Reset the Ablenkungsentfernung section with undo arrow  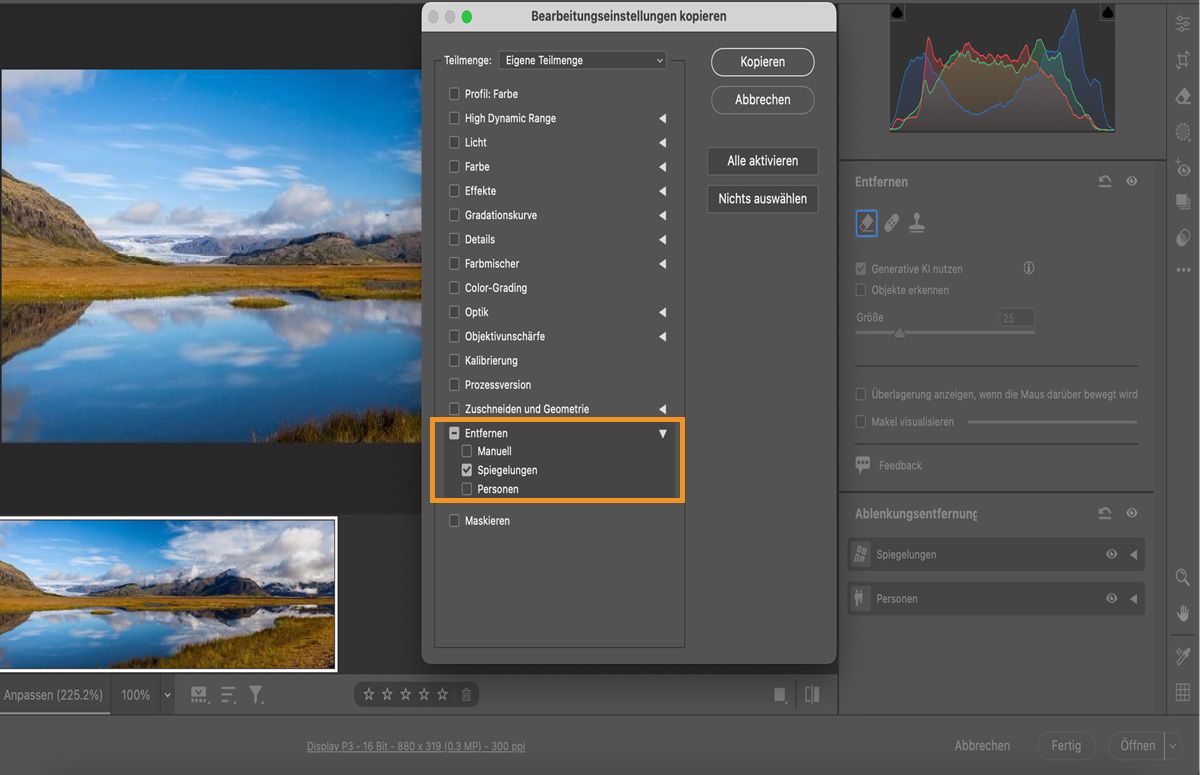tap(1105, 513)
